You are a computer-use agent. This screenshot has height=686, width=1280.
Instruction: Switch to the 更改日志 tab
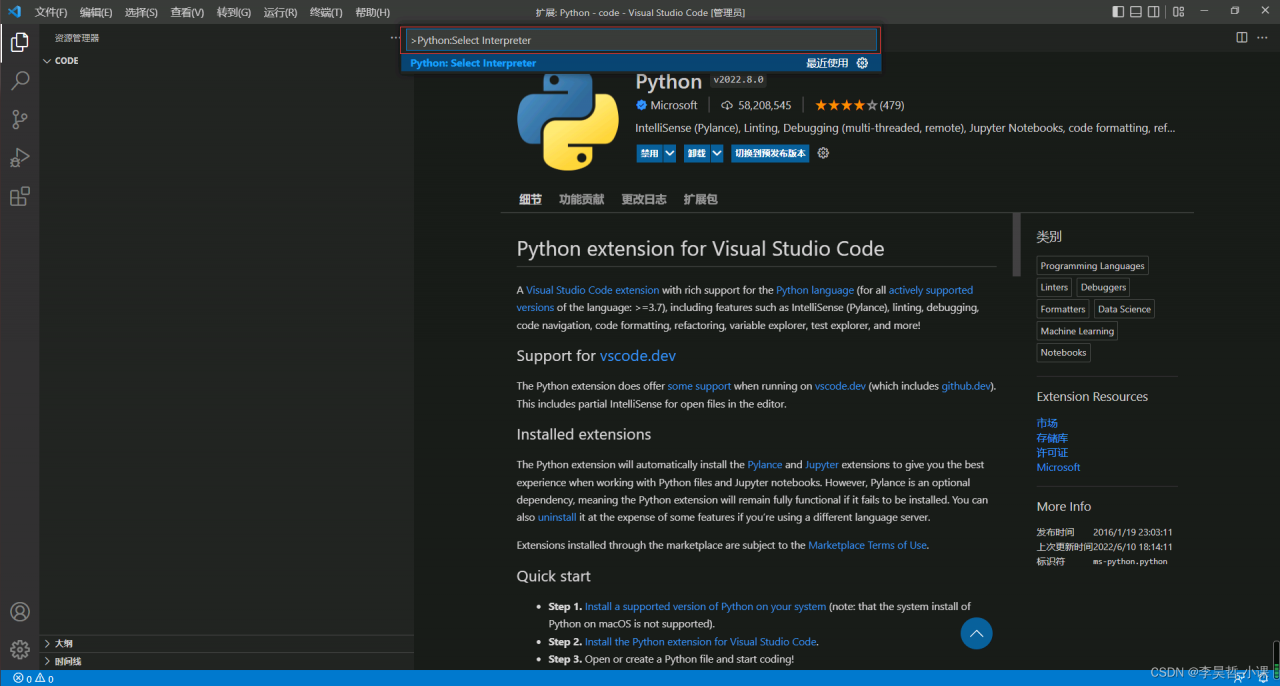tap(643, 199)
